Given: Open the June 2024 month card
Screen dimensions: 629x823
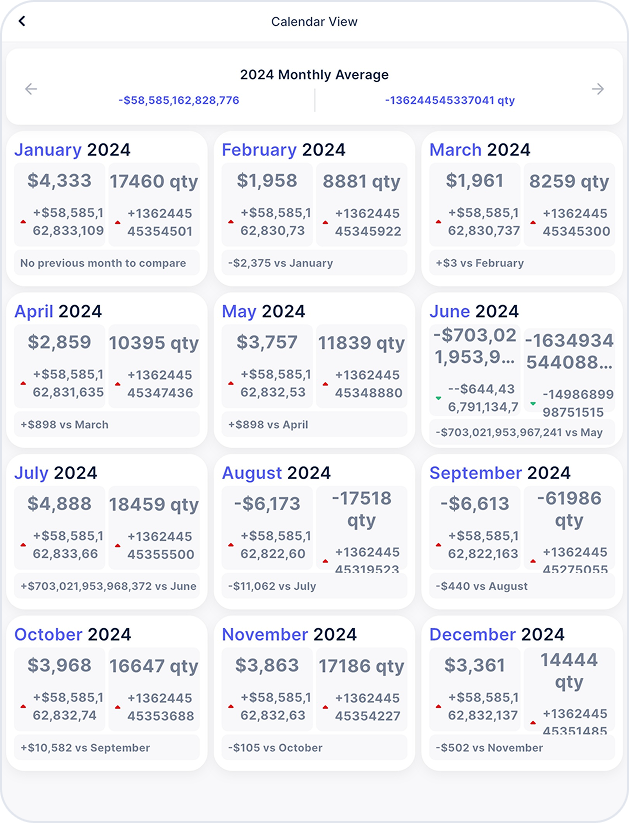Looking at the screenshot, I should coord(522,370).
